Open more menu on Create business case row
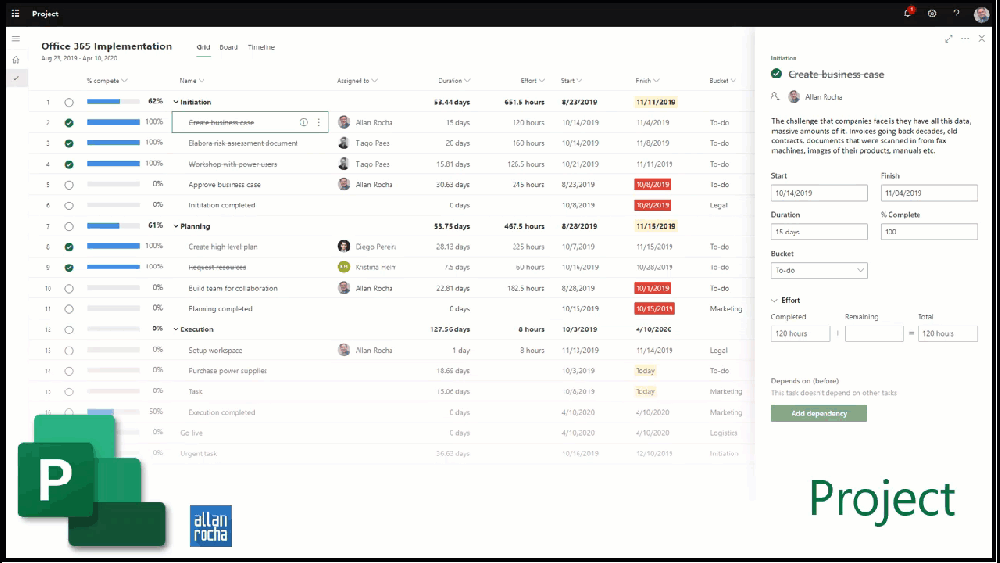The width and height of the screenshot is (1000, 563). coord(319,122)
